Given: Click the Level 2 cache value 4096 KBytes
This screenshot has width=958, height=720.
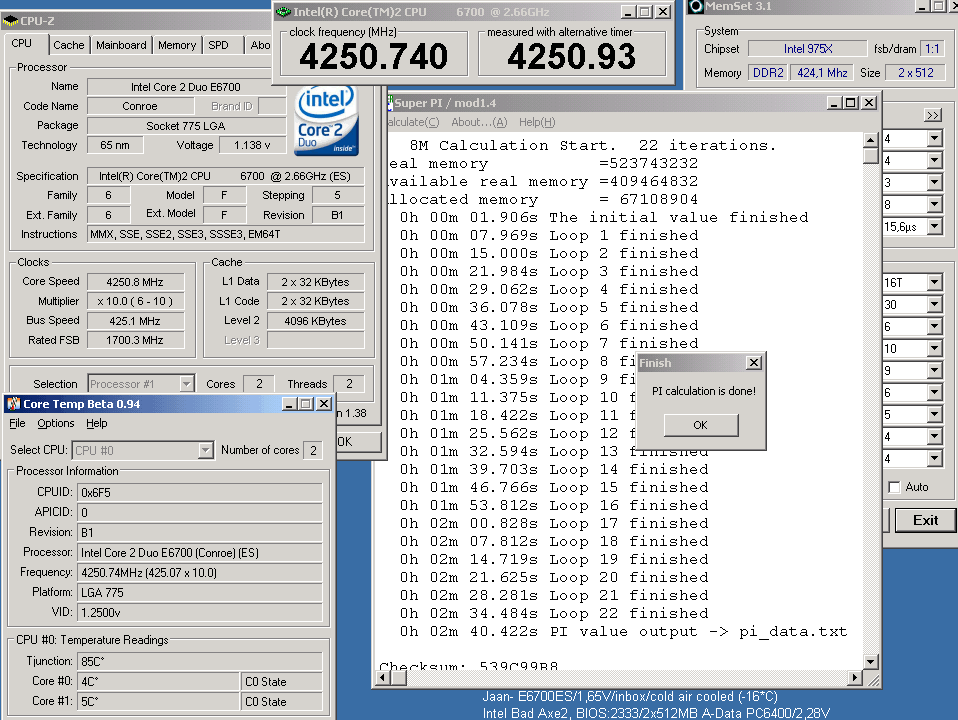Looking at the screenshot, I should [x=316, y=321].
